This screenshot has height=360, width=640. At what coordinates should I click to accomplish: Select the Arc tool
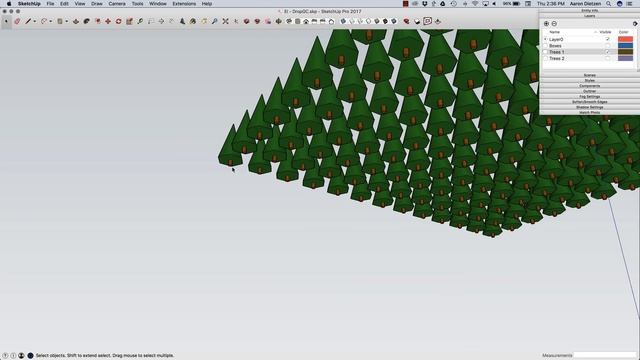click(44, 21)
